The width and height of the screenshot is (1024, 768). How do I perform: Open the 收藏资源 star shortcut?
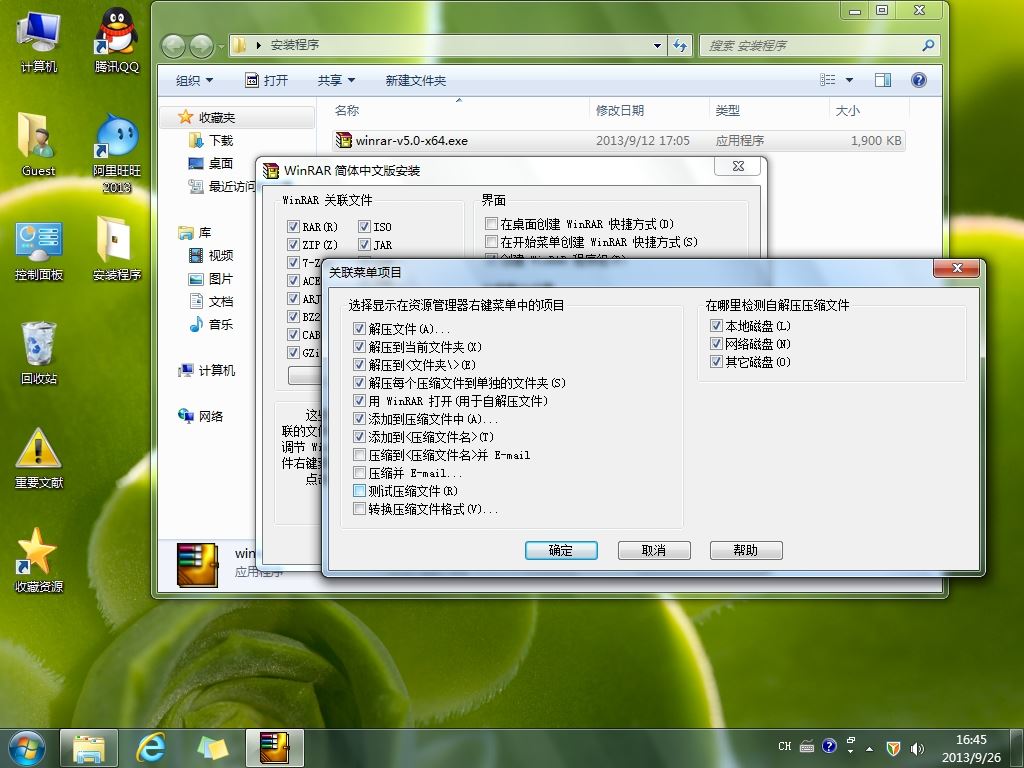[39, 560]
